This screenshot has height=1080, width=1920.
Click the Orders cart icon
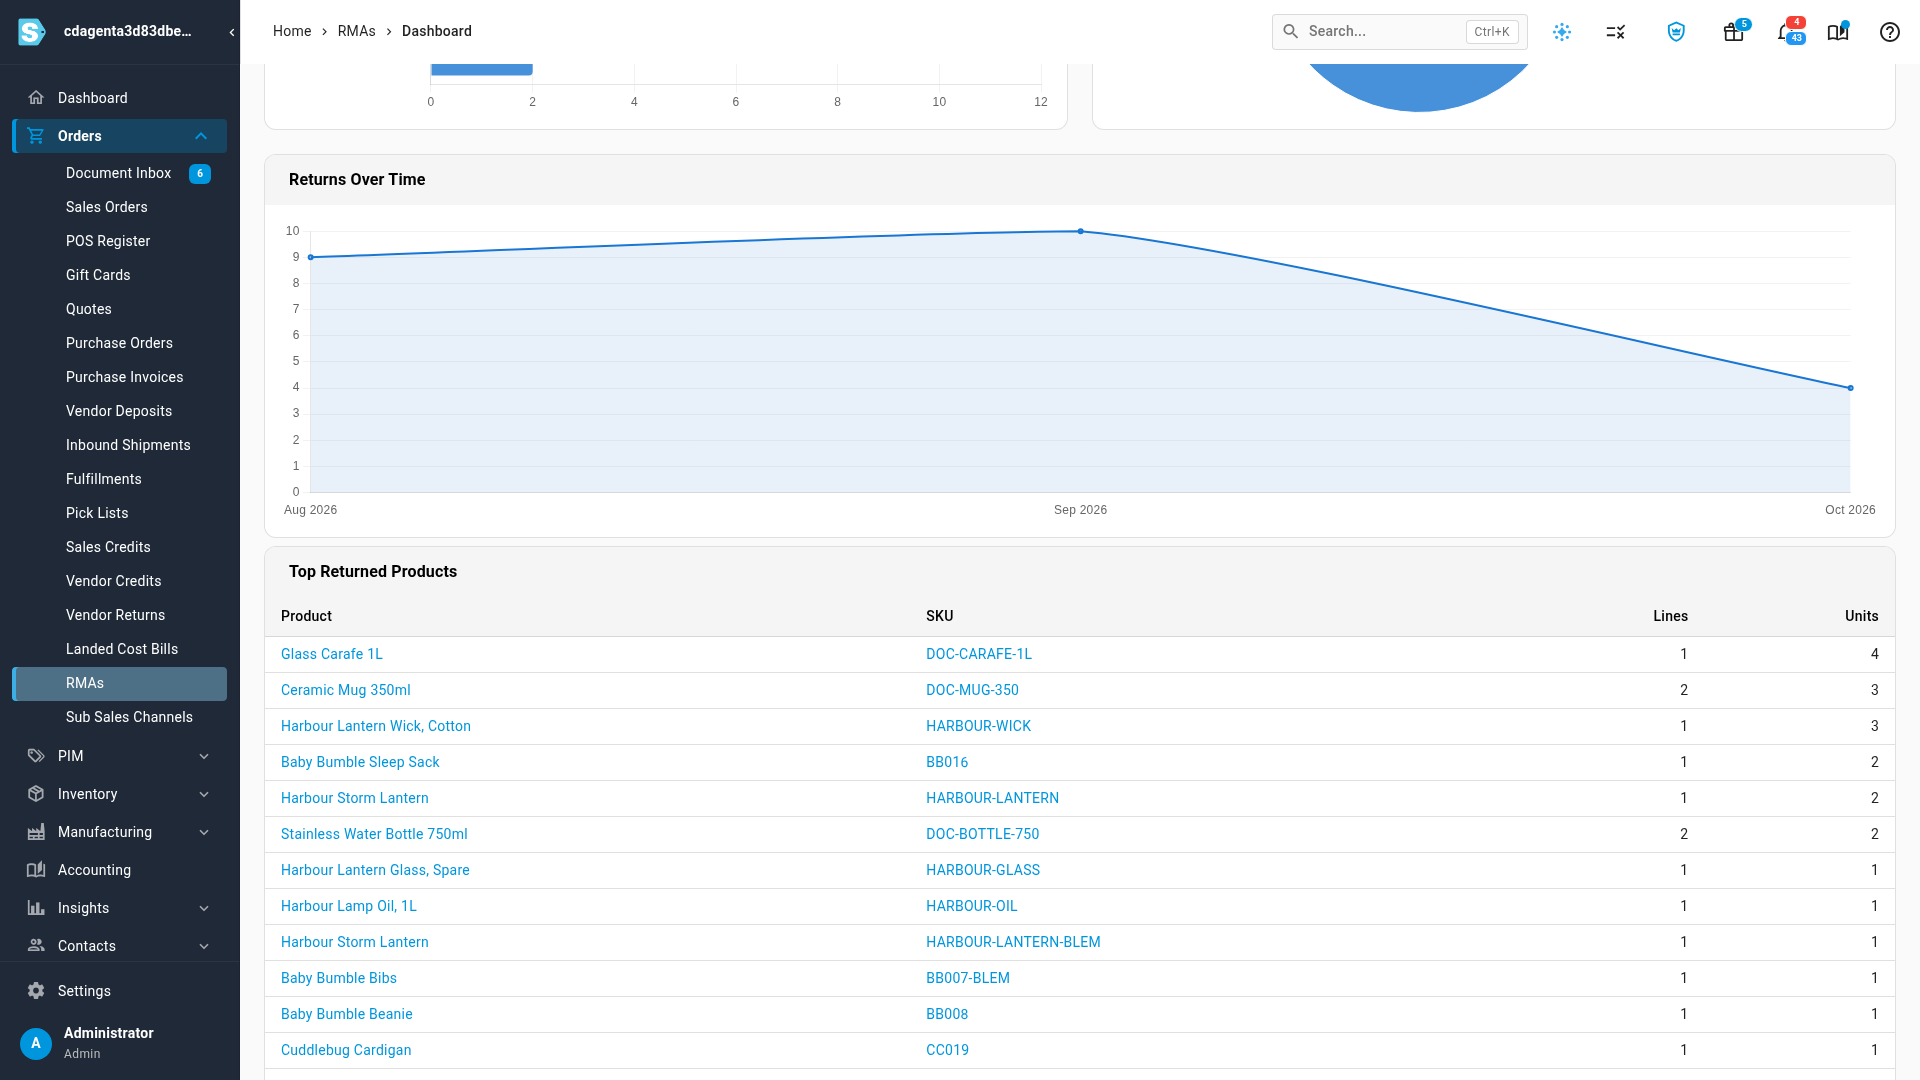tap(36, 136)
